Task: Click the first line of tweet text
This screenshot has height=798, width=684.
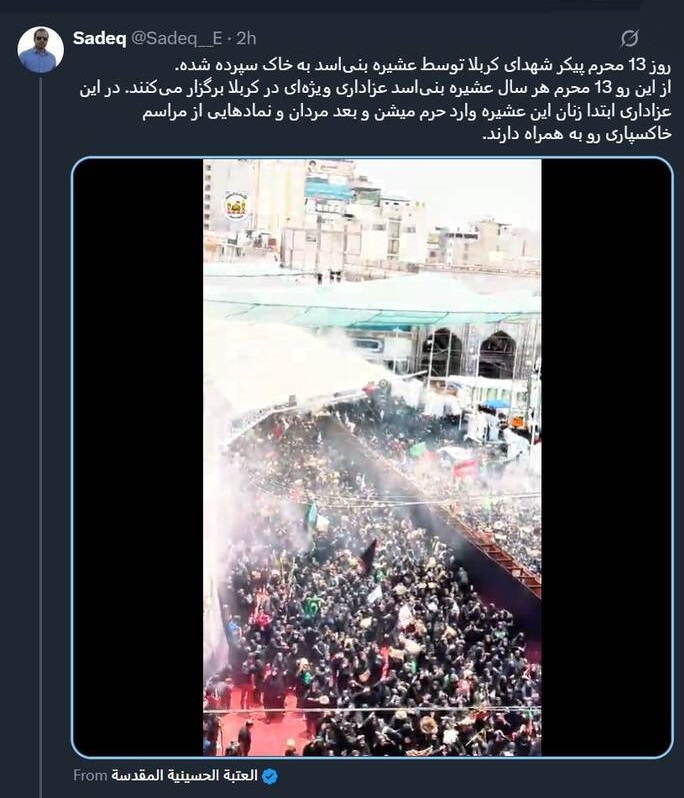Action: [x=423, y=65]
